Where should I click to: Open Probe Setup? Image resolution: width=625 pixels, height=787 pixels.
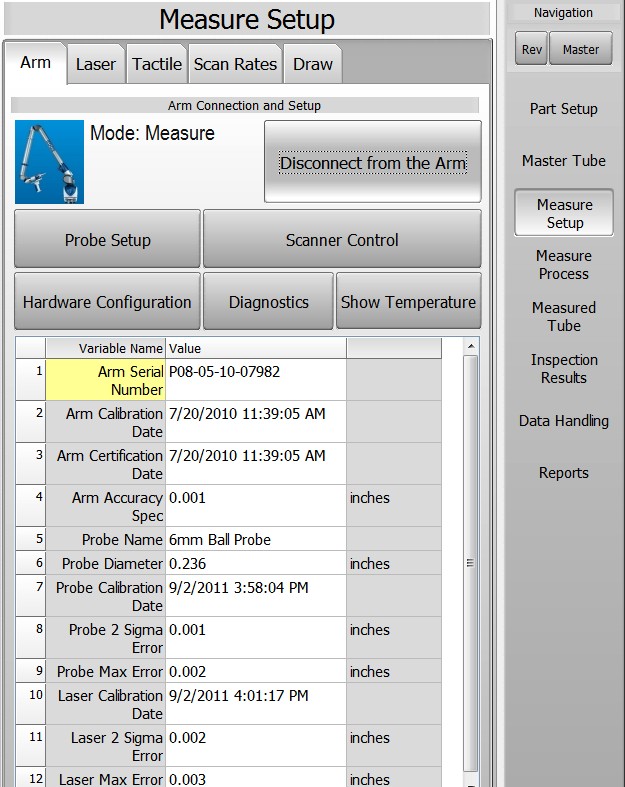click(107, 240)
